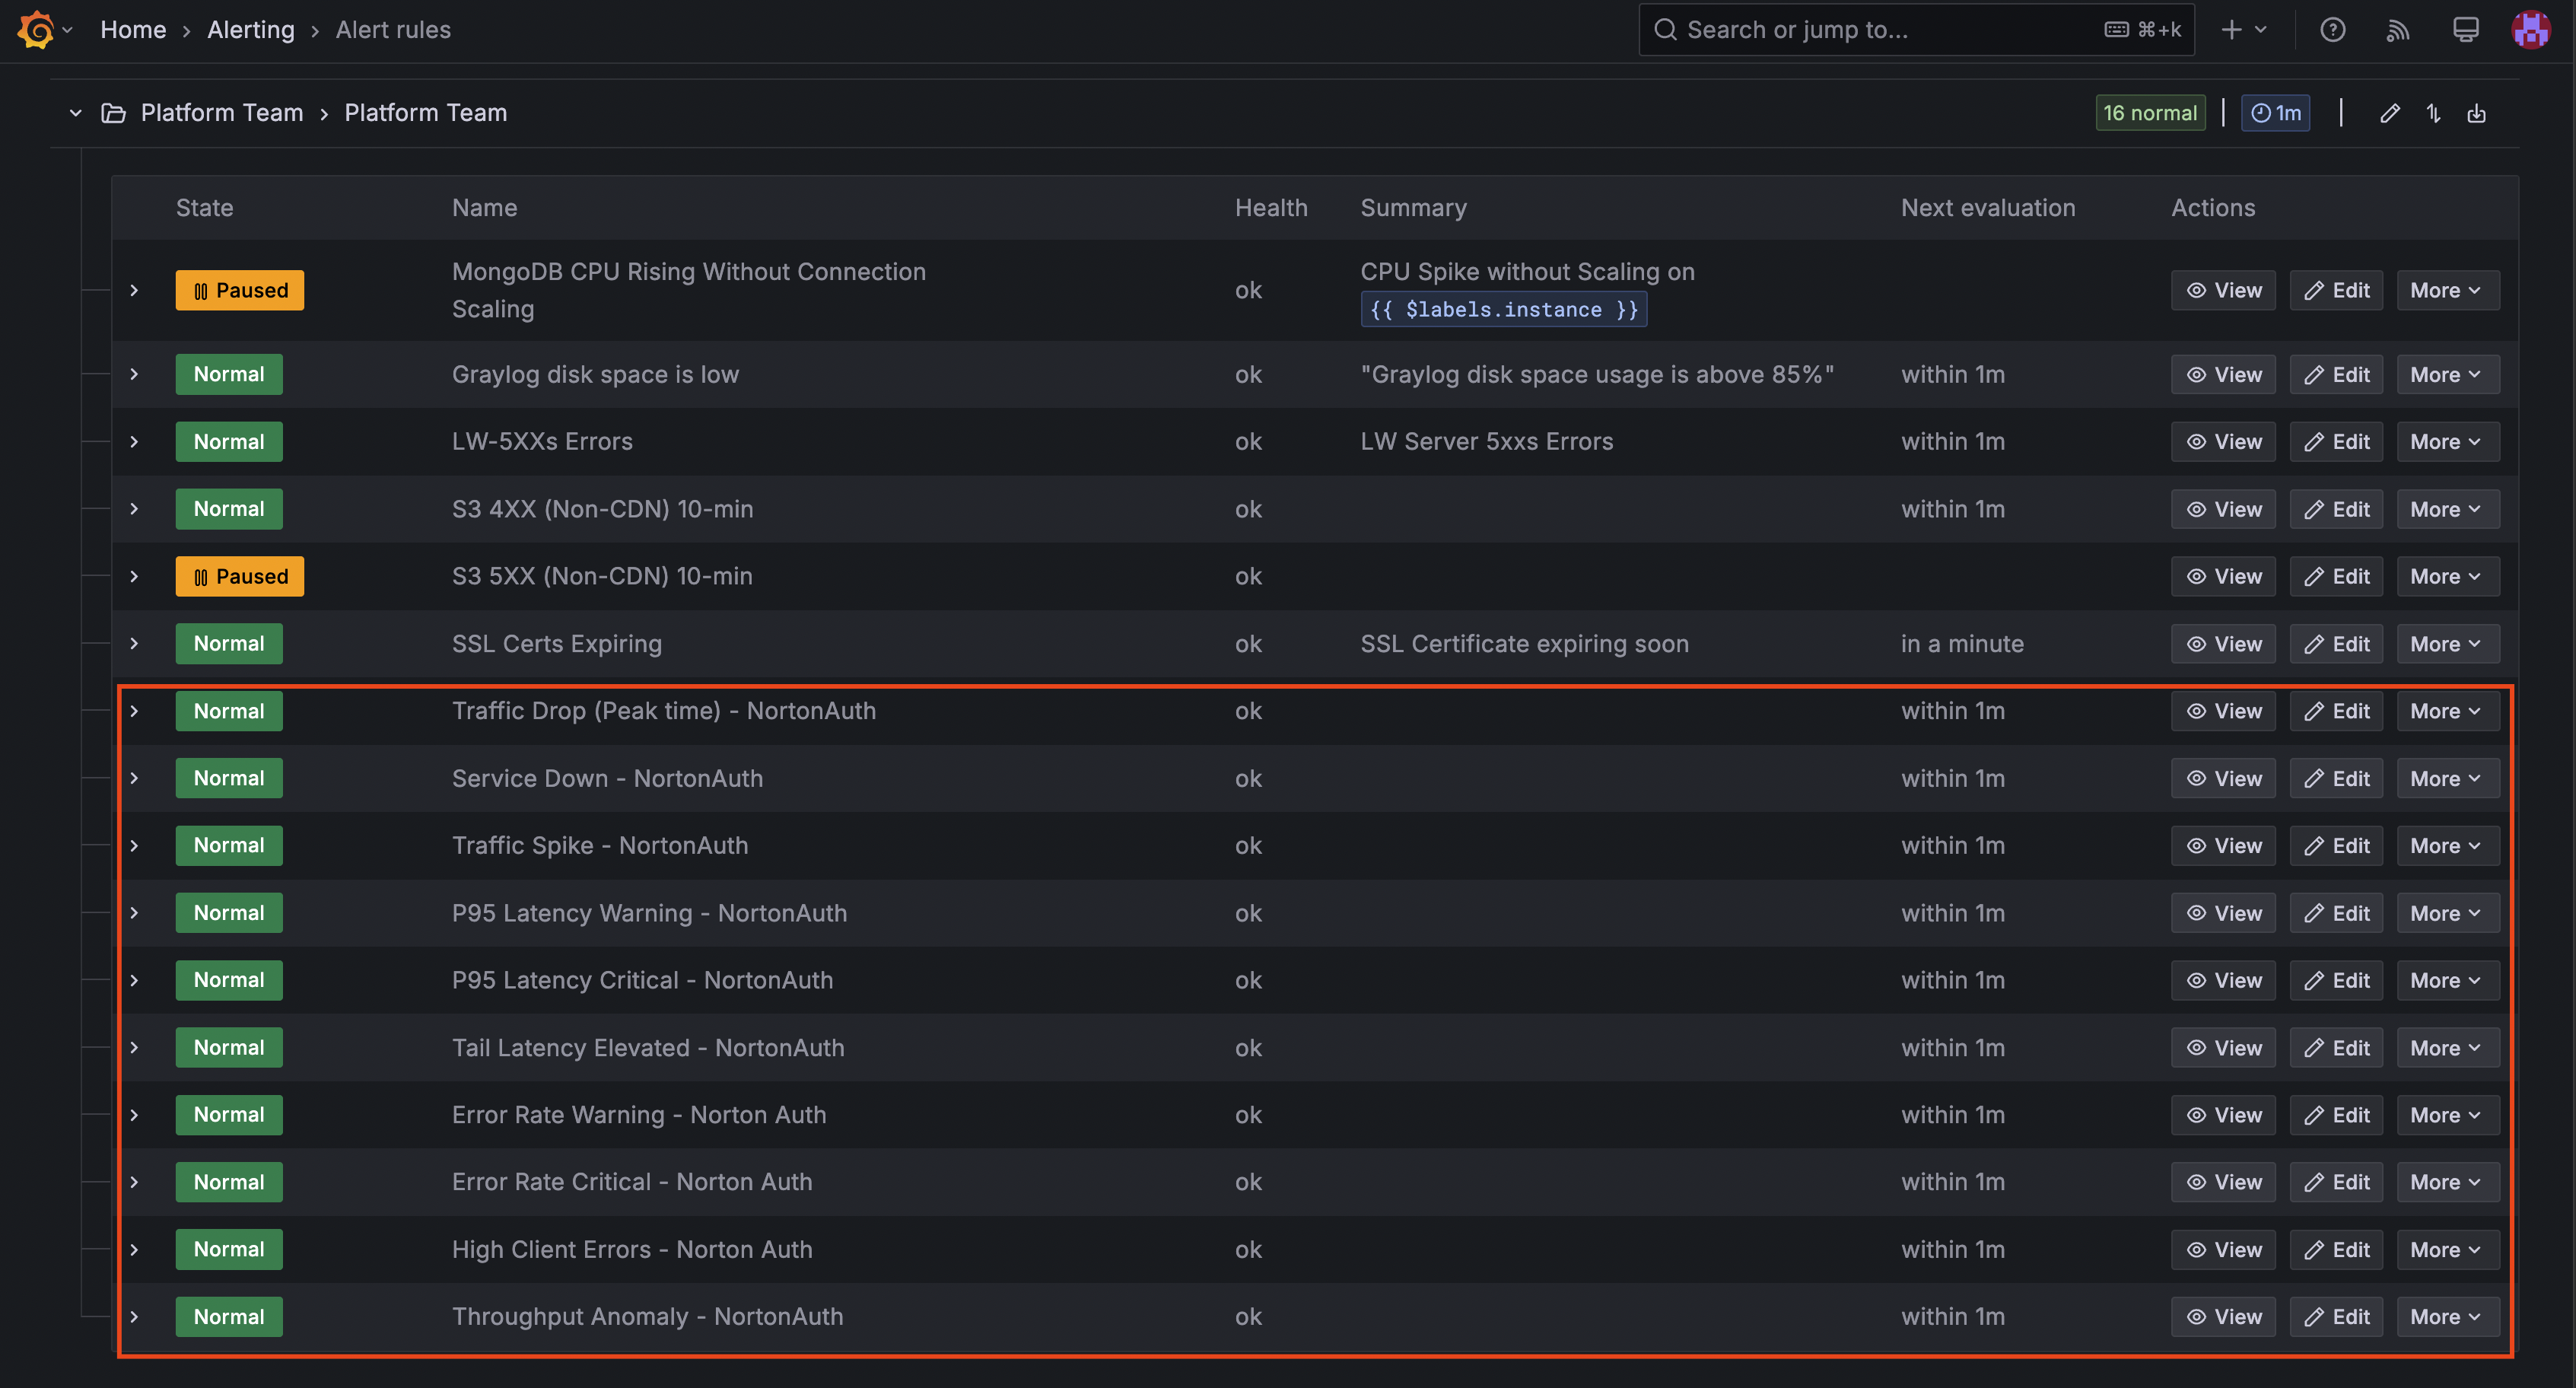Open More menu for LW-5XXs Errors
Screen dimensions: 2576x1388
click(x=2447, y=441)
